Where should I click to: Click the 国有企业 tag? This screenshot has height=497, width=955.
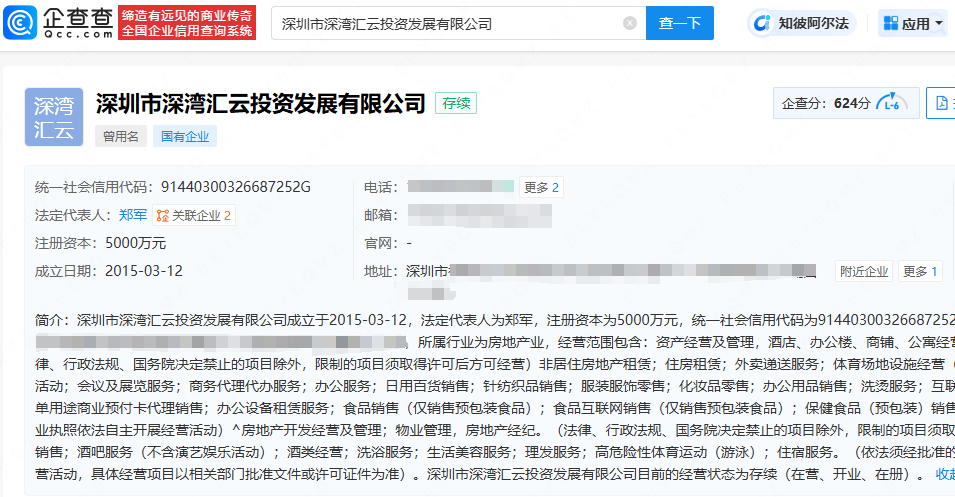tap(186, 136)
